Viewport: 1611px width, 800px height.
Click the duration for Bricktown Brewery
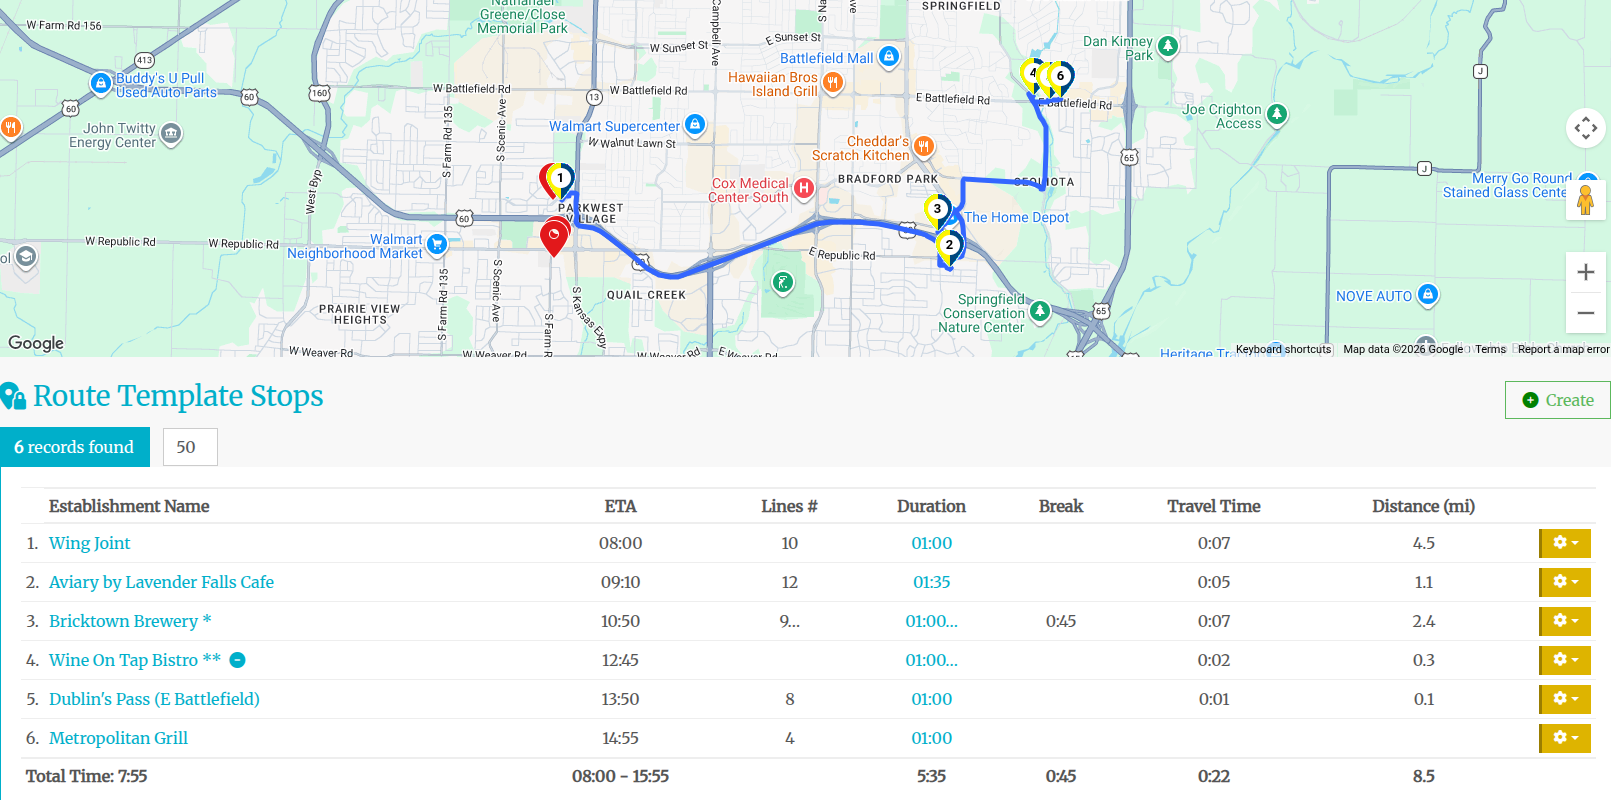click(x=932, y=621)
